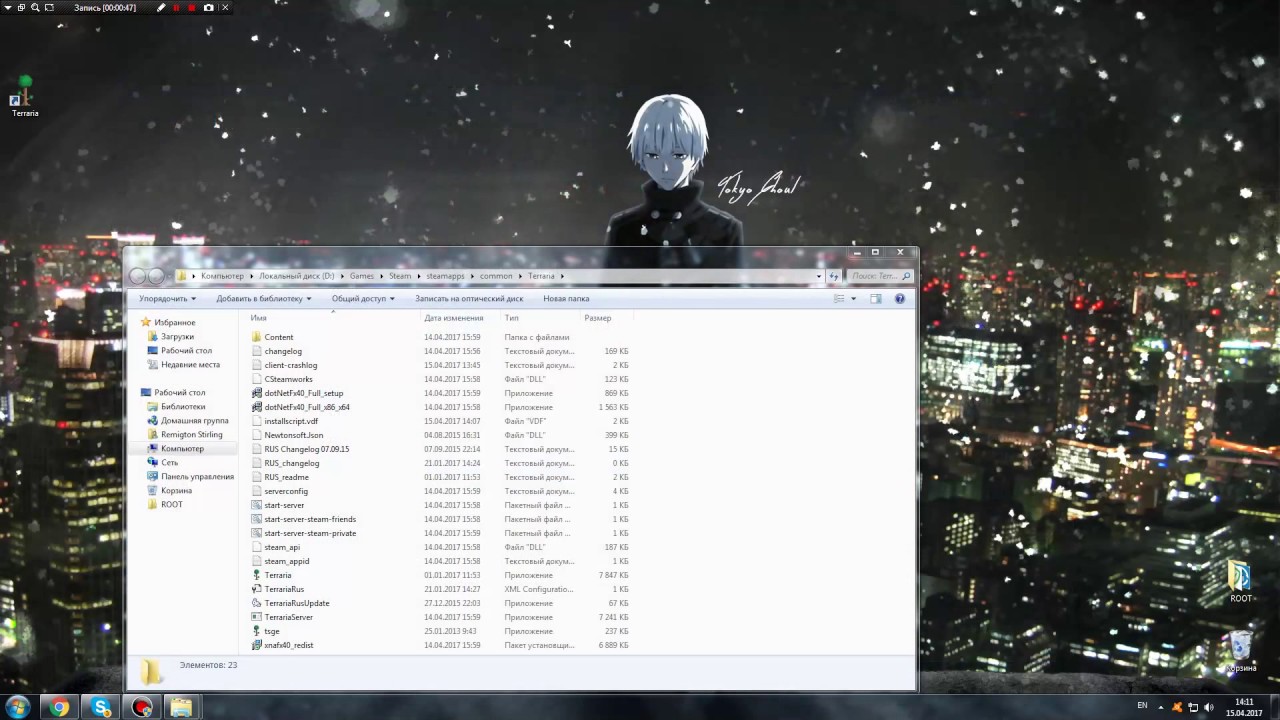Screen dimensions: 1280x720
Task: Stop the screen recording
Action: click(192, 7)
